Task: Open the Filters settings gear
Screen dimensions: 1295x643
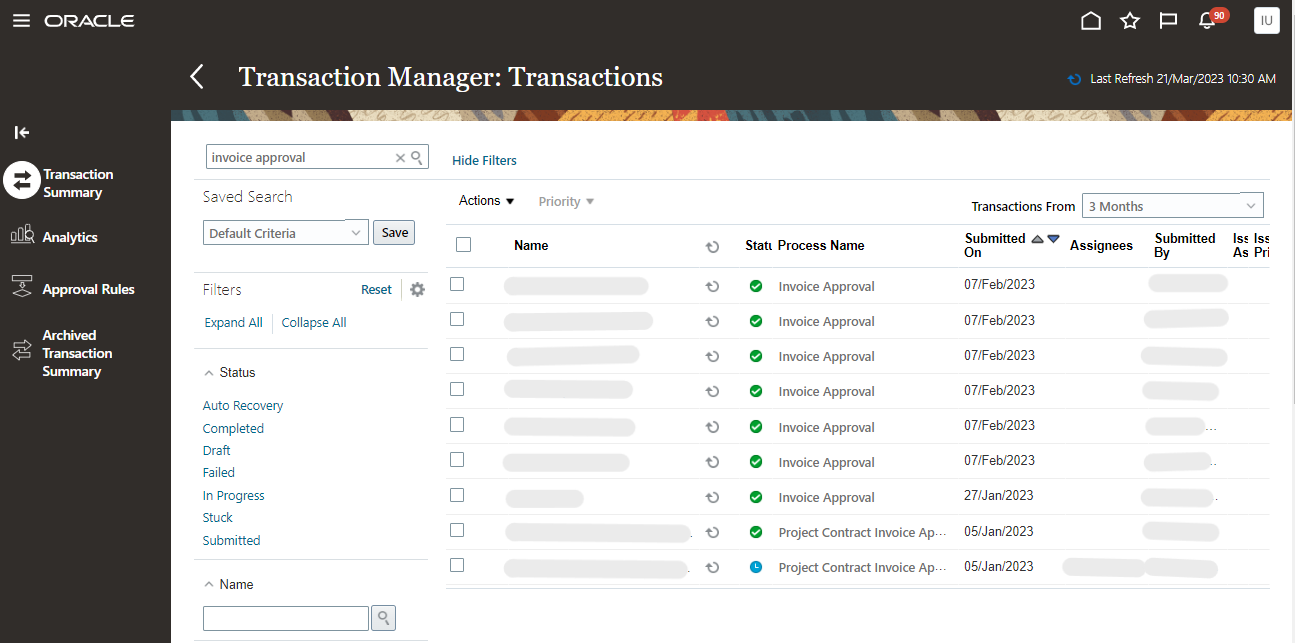Action: 417,289
